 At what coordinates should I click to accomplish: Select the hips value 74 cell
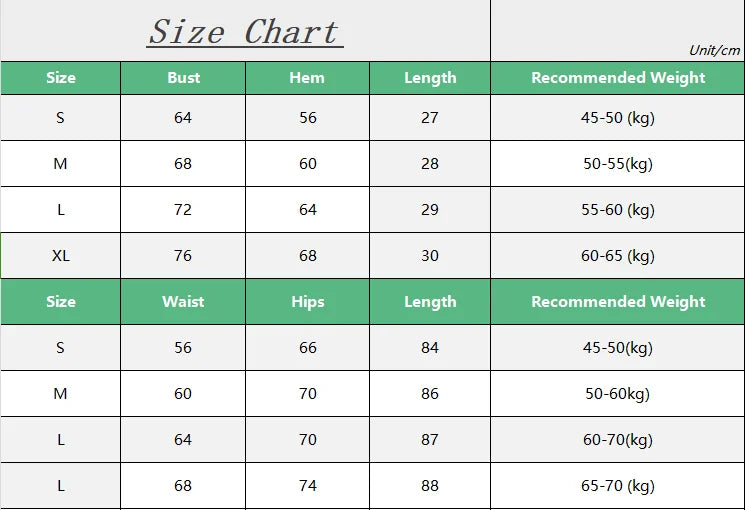pos(307,486)
